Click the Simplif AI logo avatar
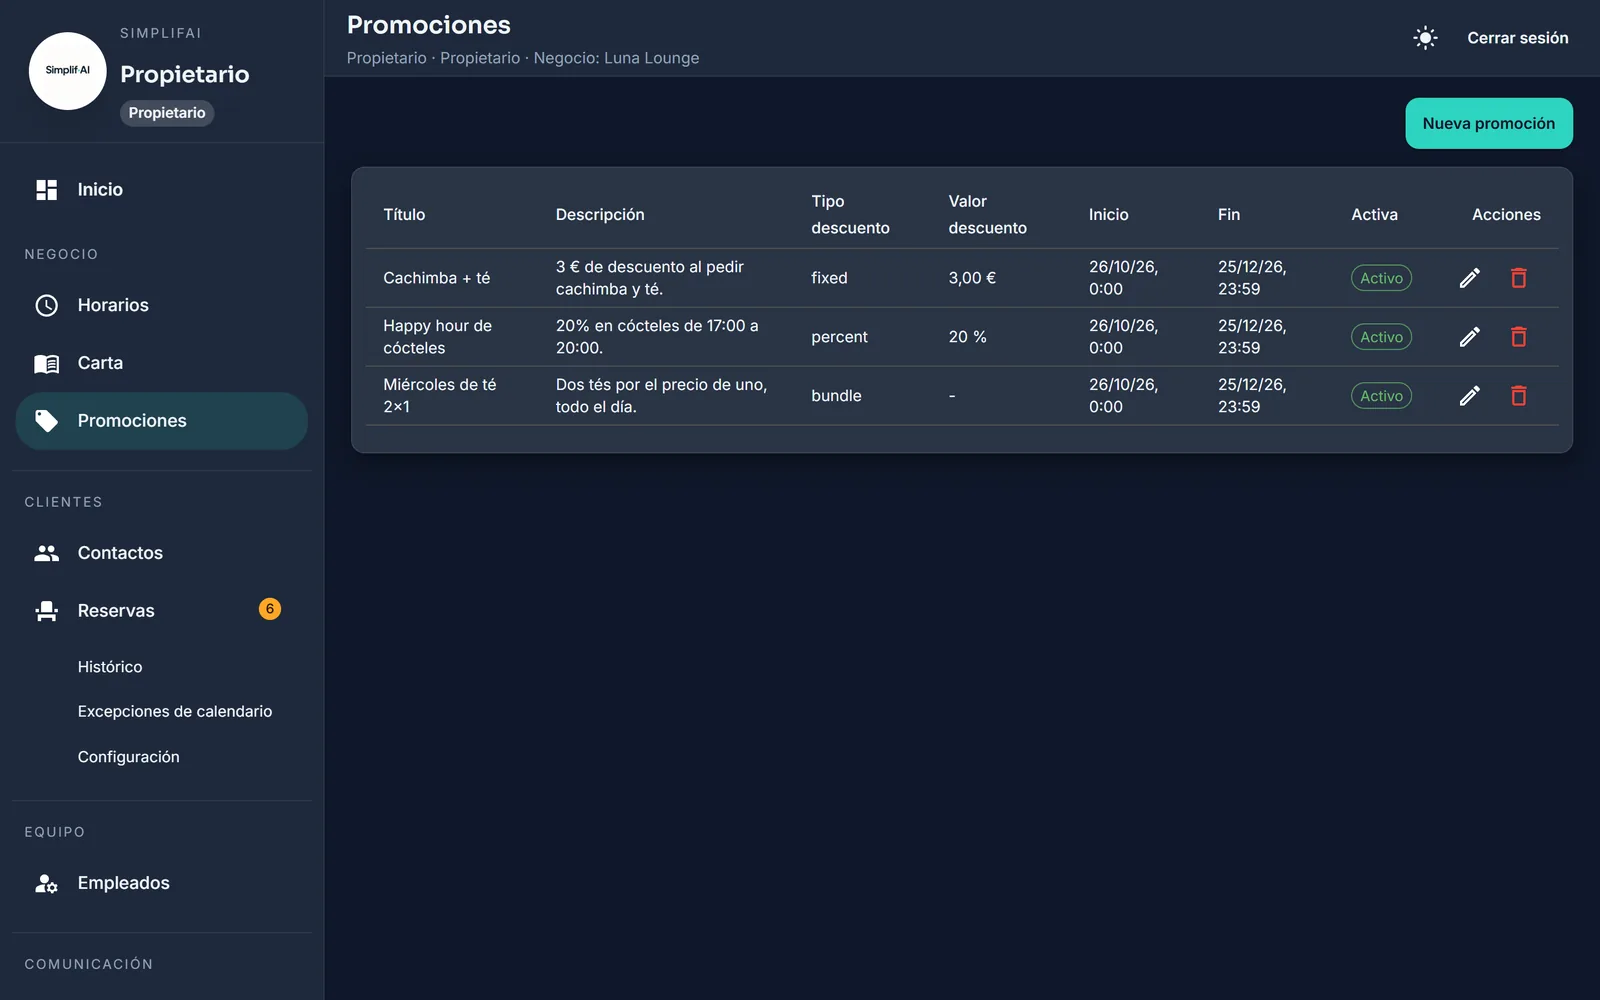The image size is (1600, 1000). [x=67, y=71]
